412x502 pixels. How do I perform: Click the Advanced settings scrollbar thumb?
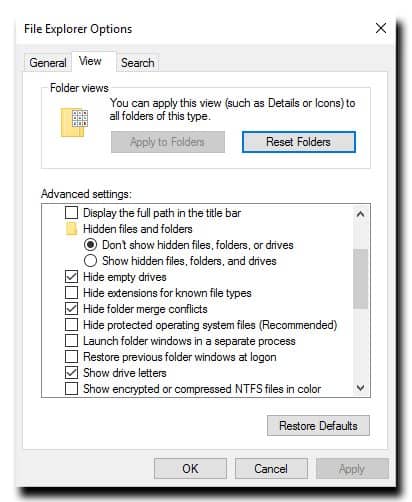point(360,279)
